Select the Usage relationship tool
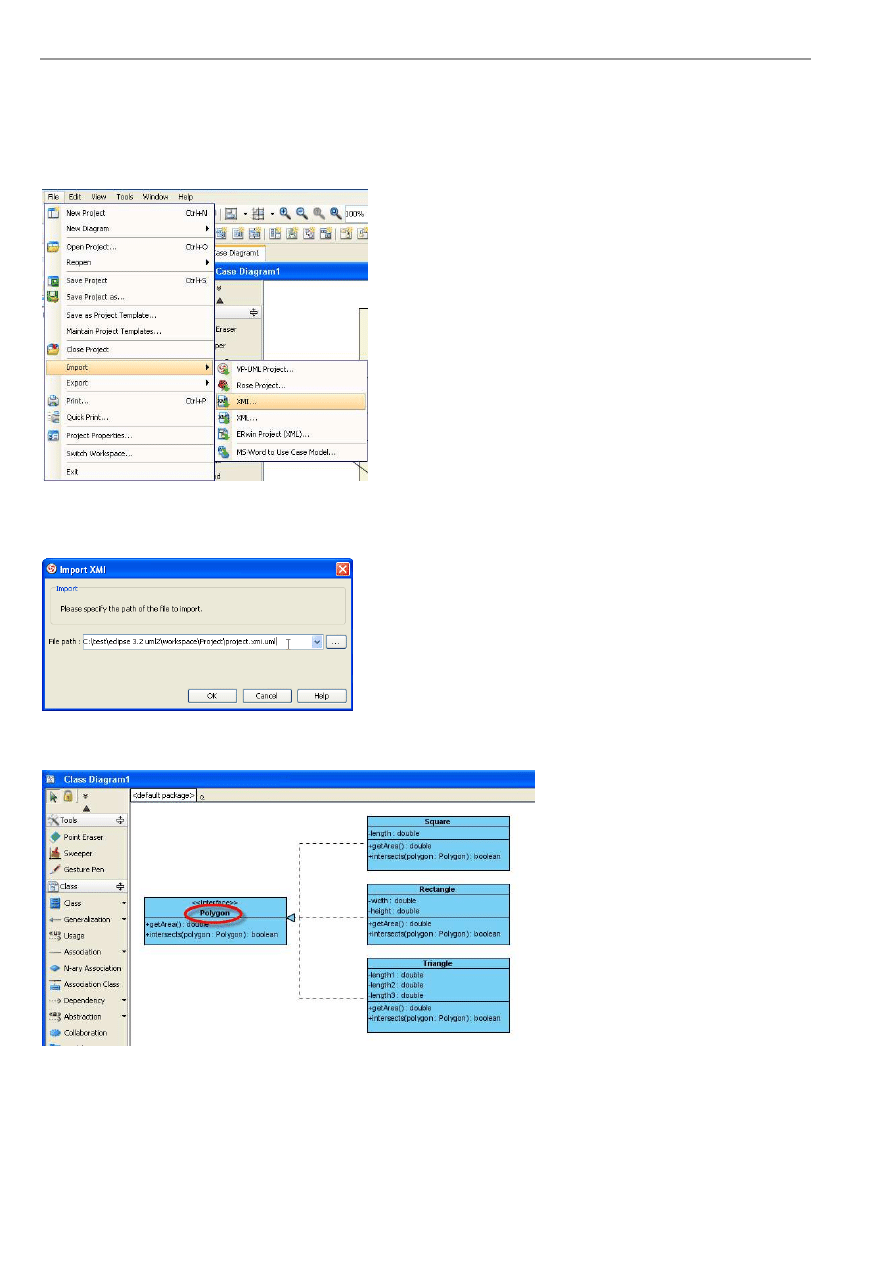This screenshot has width=893, height=1263. point(73,936)
